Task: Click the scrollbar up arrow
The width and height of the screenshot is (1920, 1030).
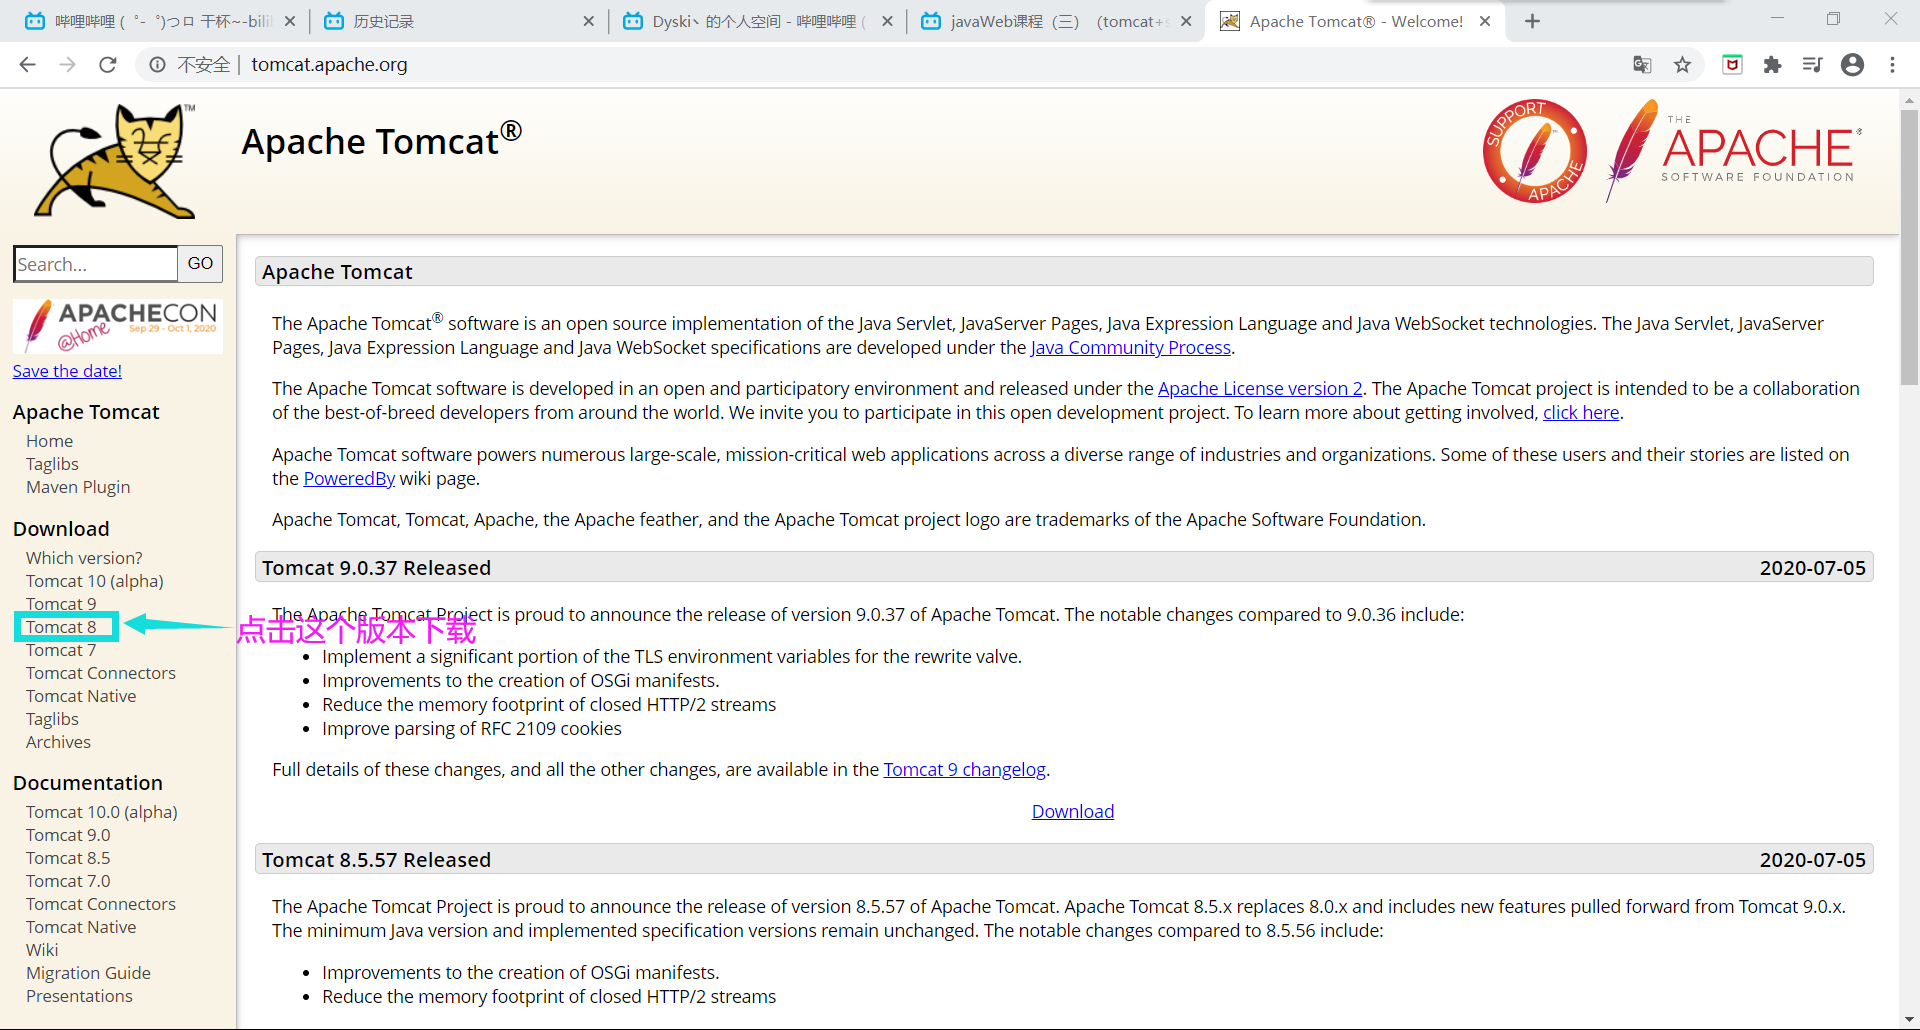Action: pyautogui.click(x=1909, y=100)
